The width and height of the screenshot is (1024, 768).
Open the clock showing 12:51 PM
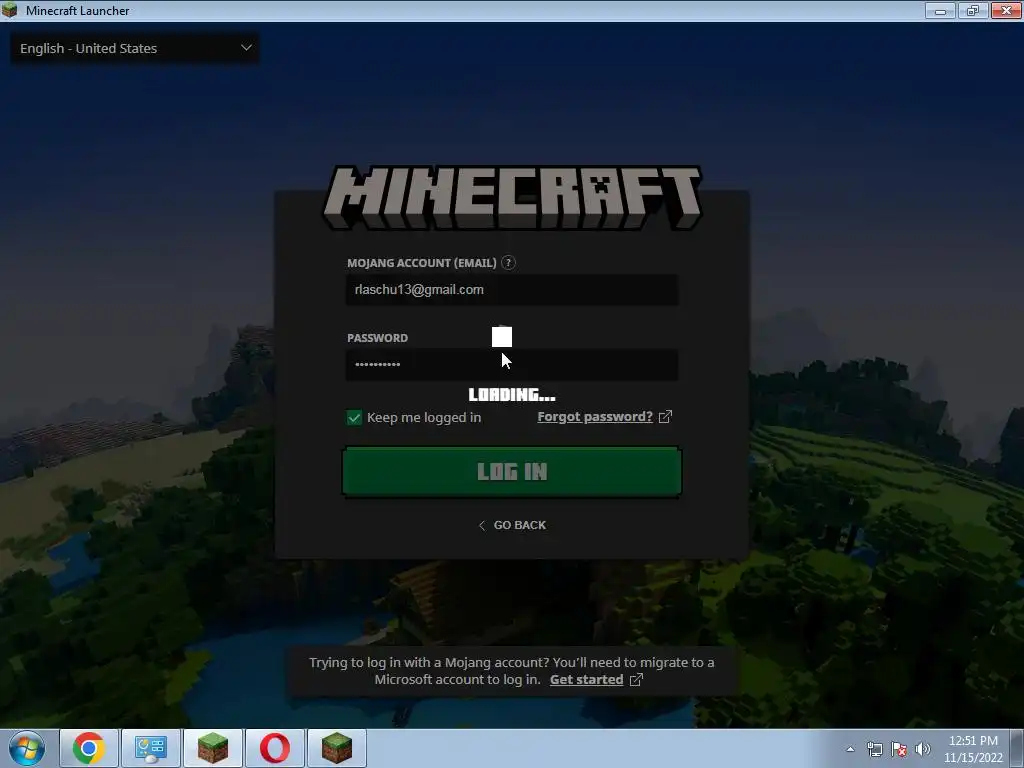973,749
